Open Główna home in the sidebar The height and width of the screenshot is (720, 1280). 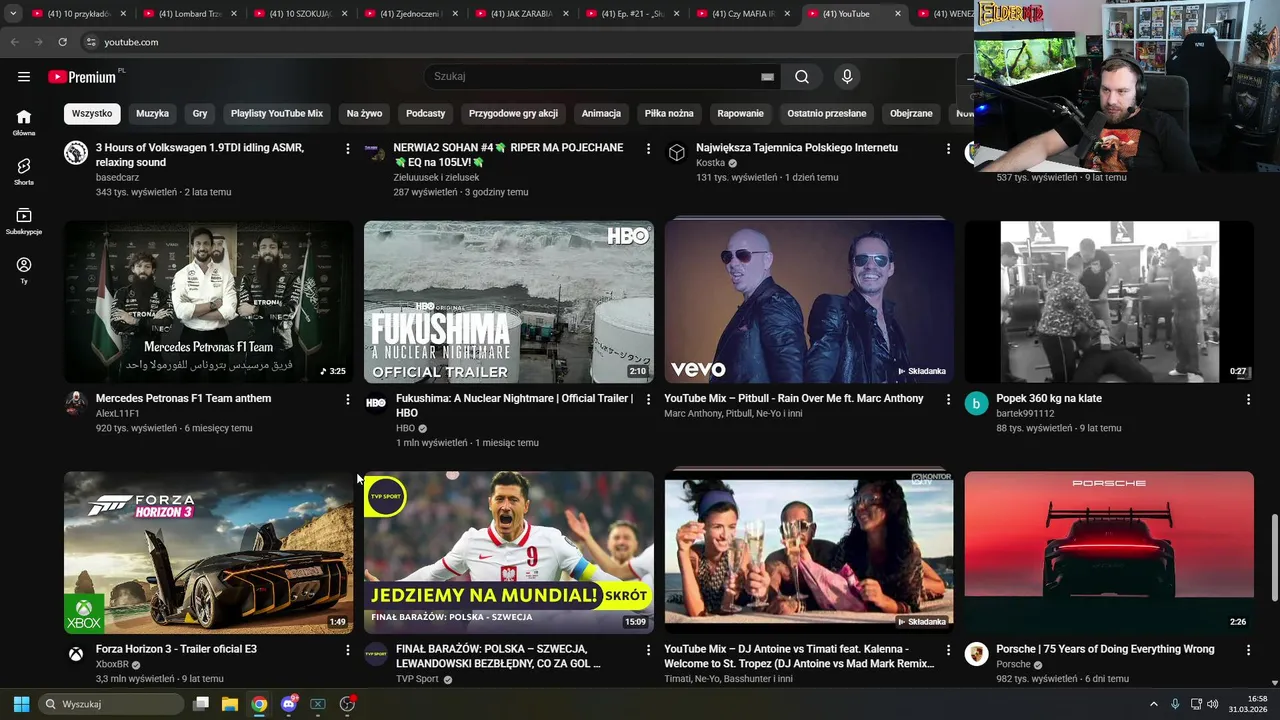pos(24,122)
